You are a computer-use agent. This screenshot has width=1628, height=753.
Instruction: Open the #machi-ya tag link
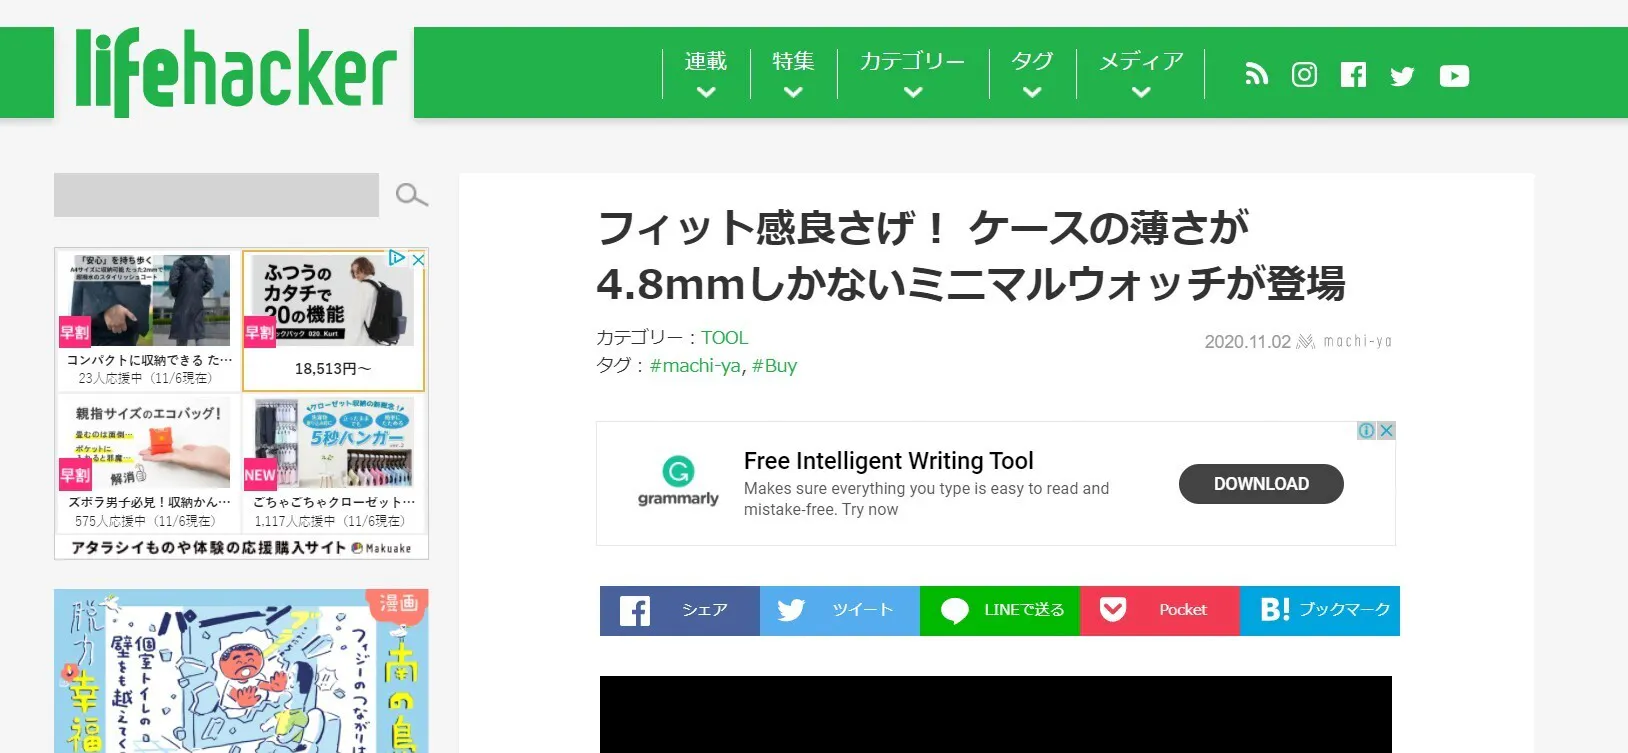695,366
